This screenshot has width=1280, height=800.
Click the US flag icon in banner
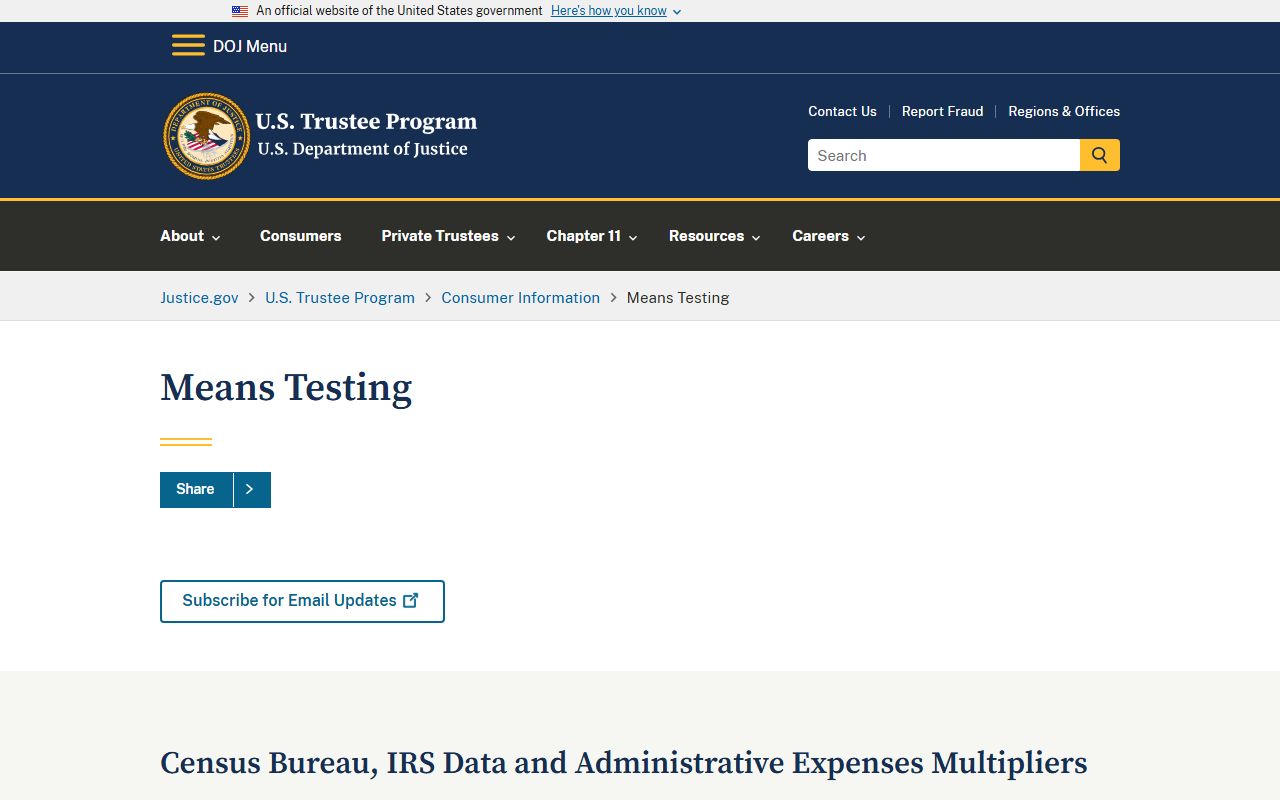(x=240, y=11)
